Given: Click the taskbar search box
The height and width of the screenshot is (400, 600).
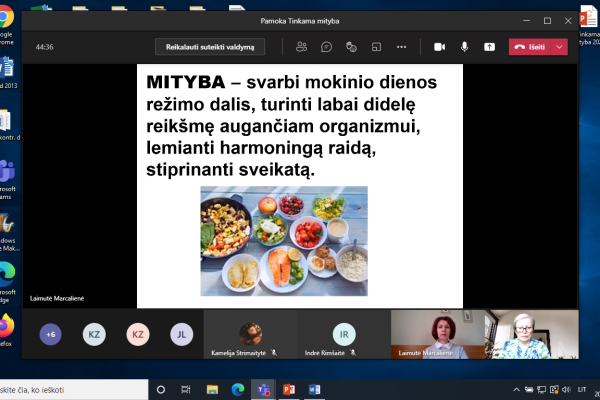Looking at the screenshot, I should (x=73, y=390).
